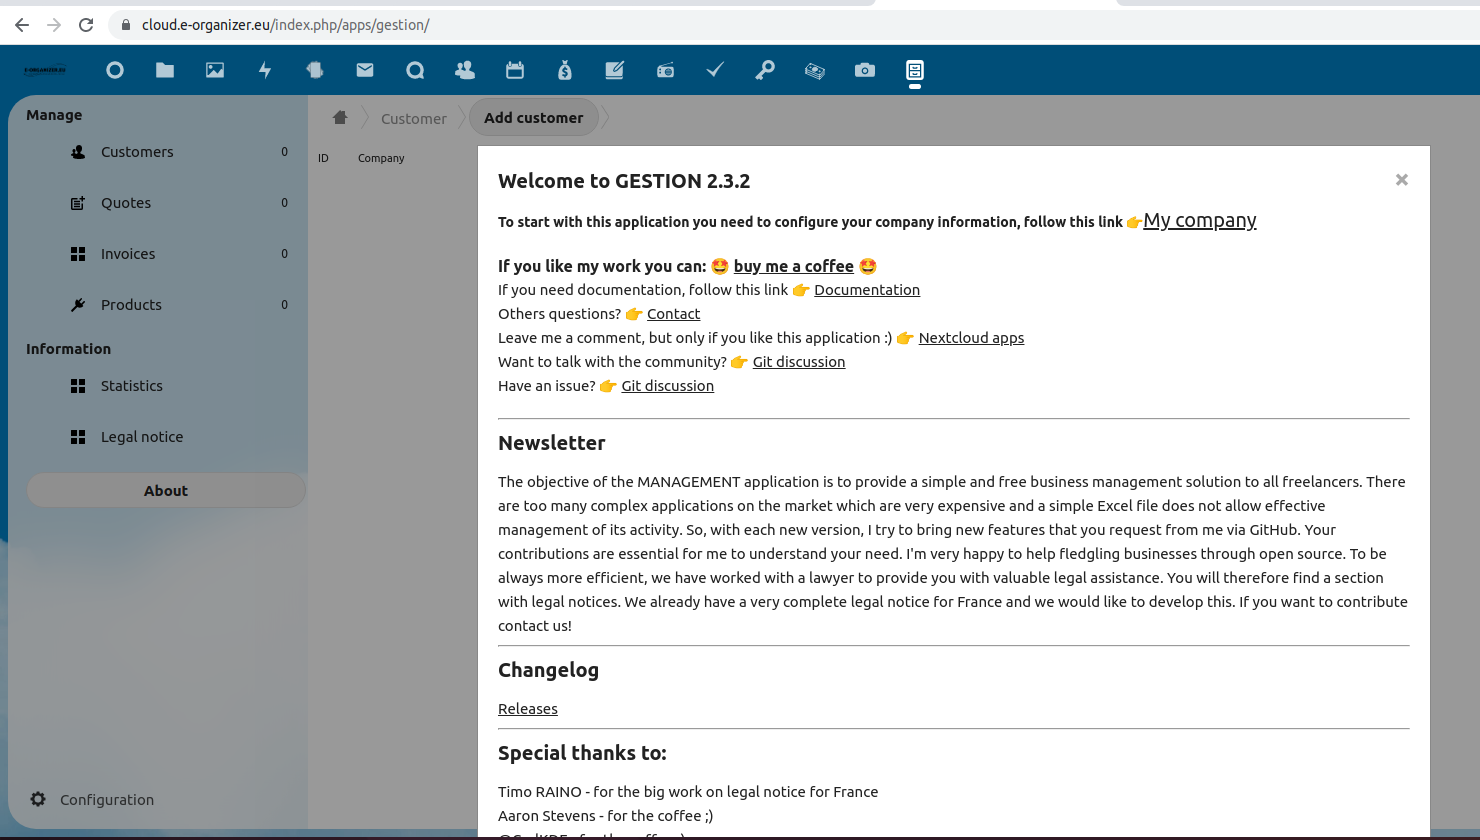Screen dimensions: 1480x840
Task: Open the Photos app icon
Action: click(214, 70)
